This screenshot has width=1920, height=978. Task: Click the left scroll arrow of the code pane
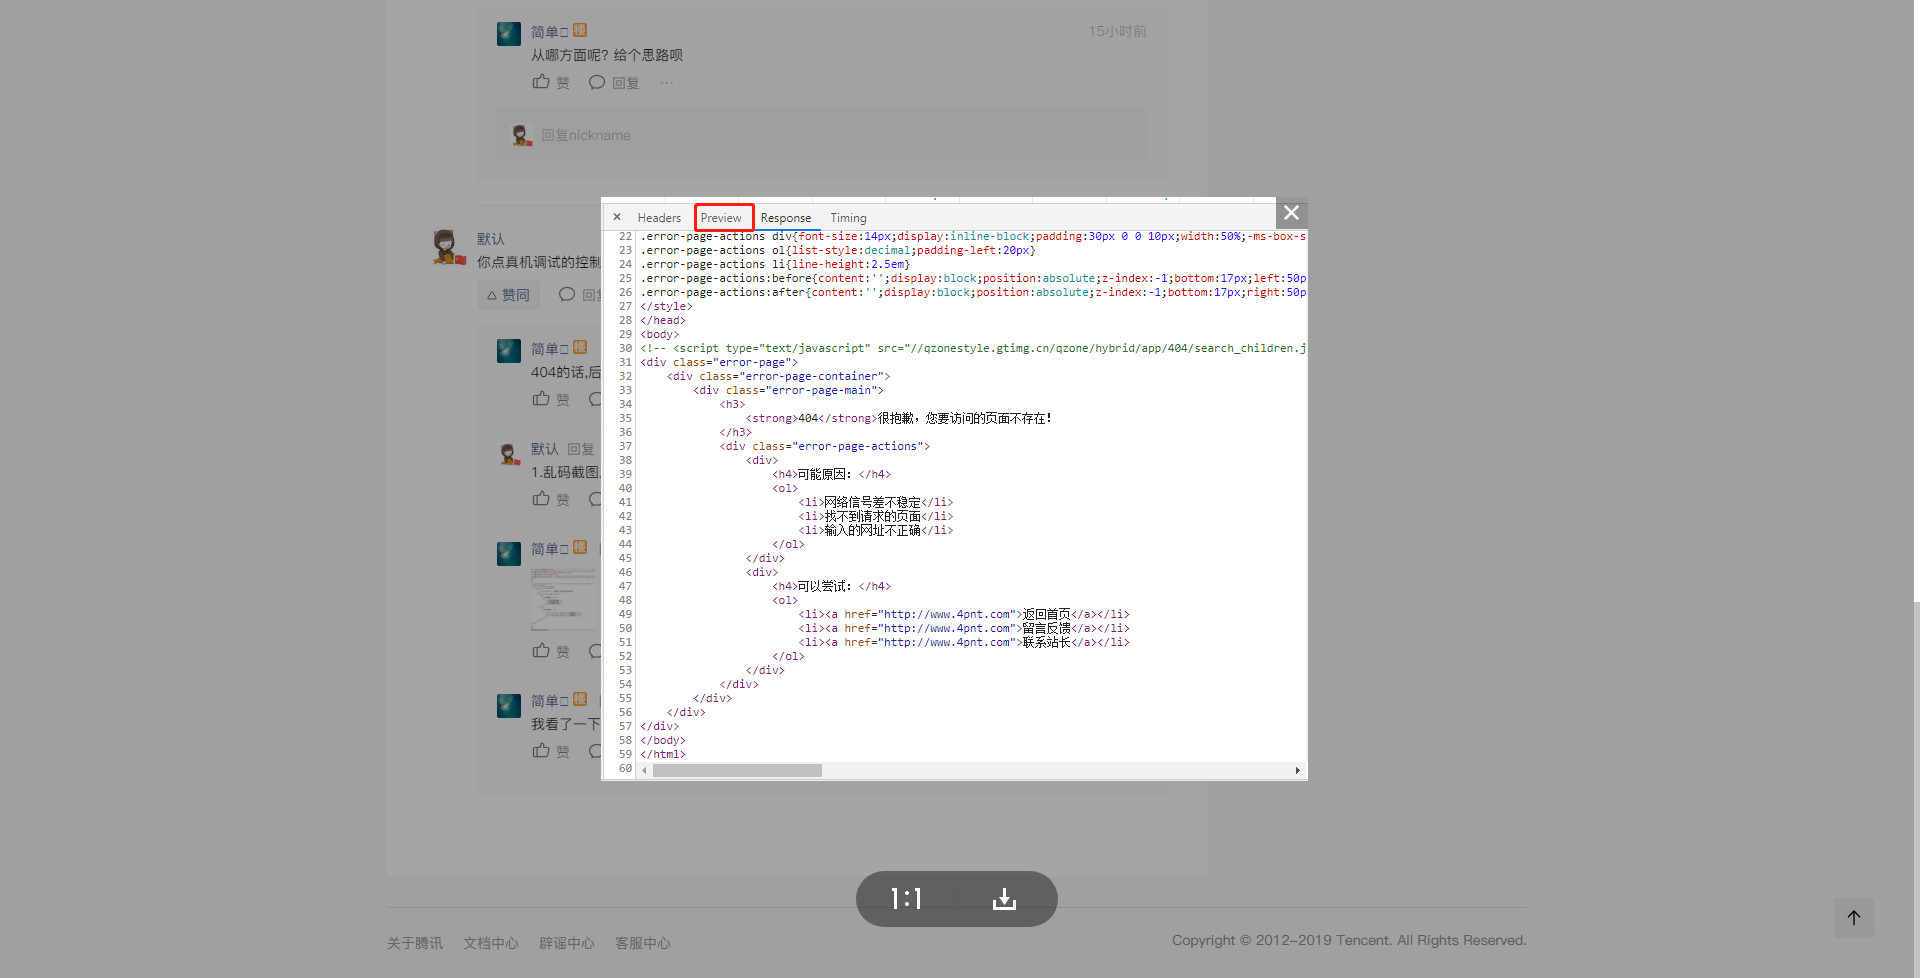click(x=644, y=770)
